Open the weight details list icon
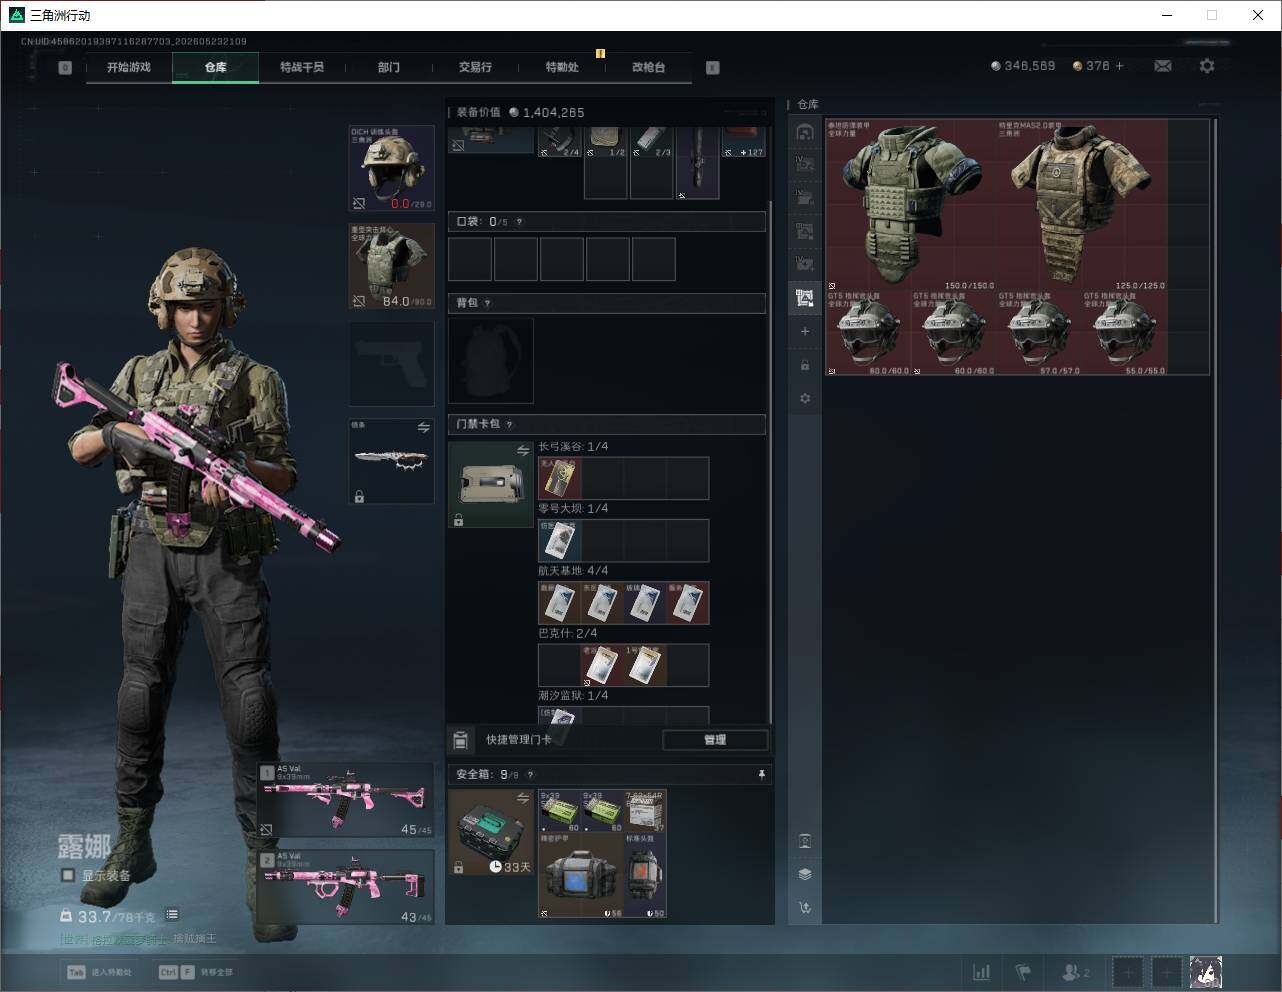The width and height of the screenshot is (1282, 992). (x=172, y=914)
